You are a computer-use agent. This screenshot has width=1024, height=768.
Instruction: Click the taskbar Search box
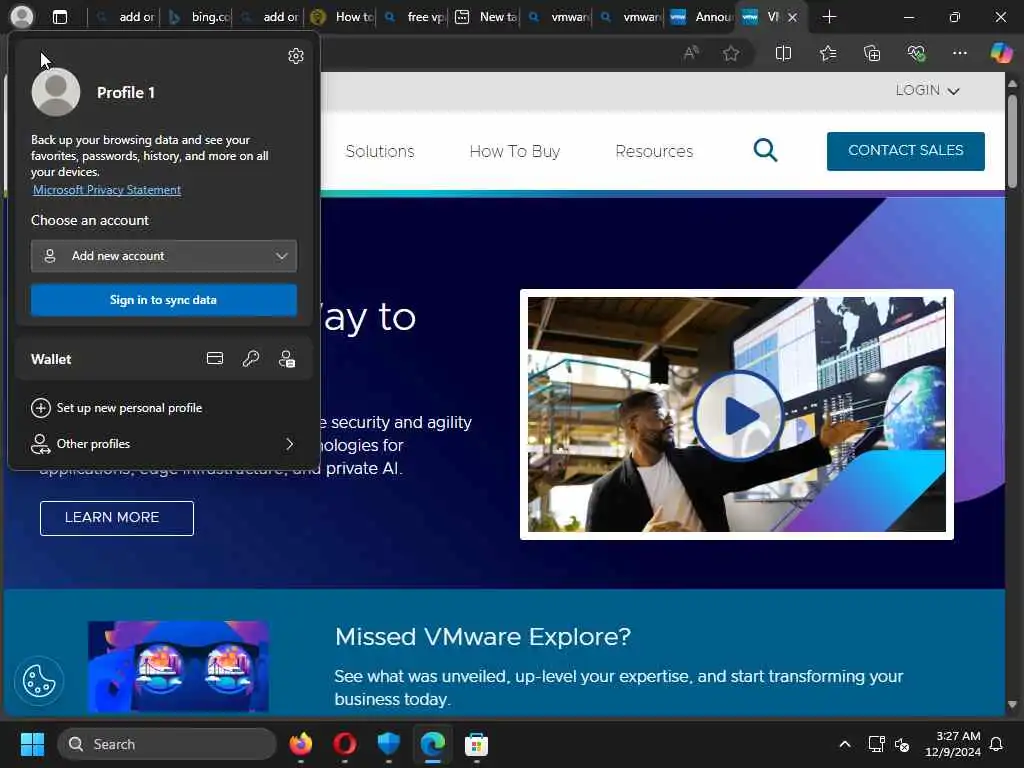(x=167, y=744)
